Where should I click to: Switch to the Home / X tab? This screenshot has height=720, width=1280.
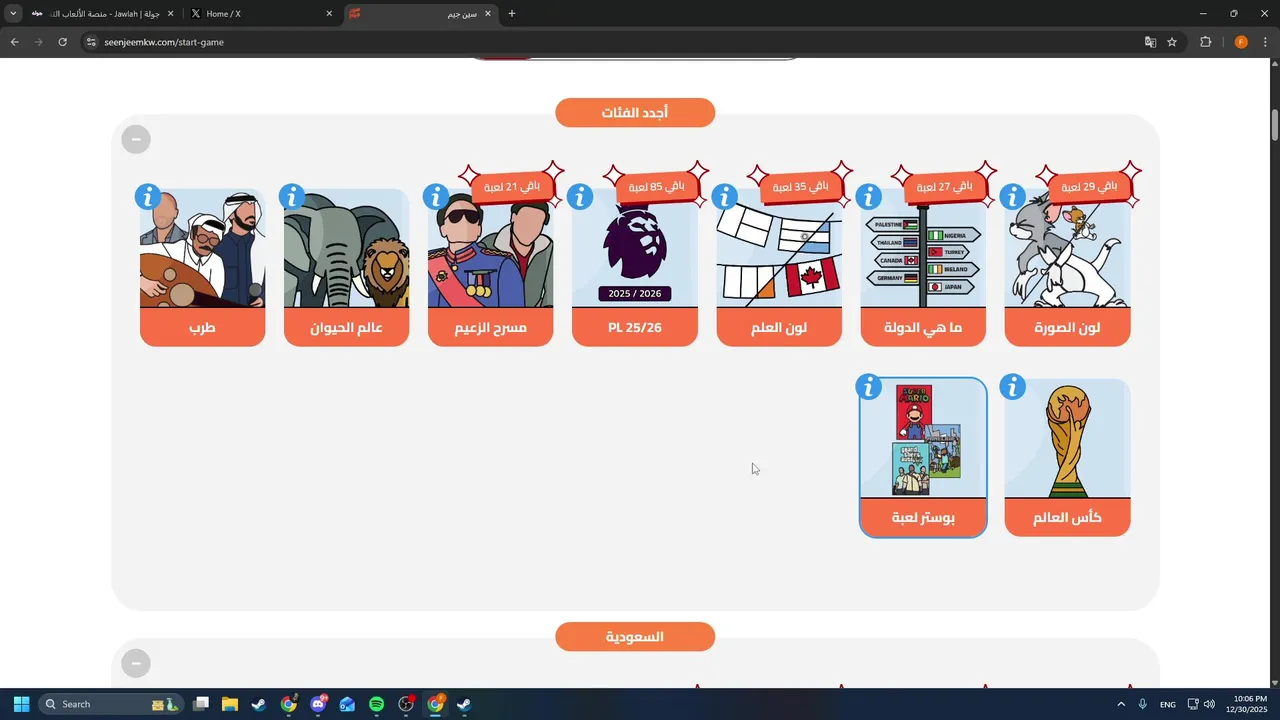[x=262, y=14]
